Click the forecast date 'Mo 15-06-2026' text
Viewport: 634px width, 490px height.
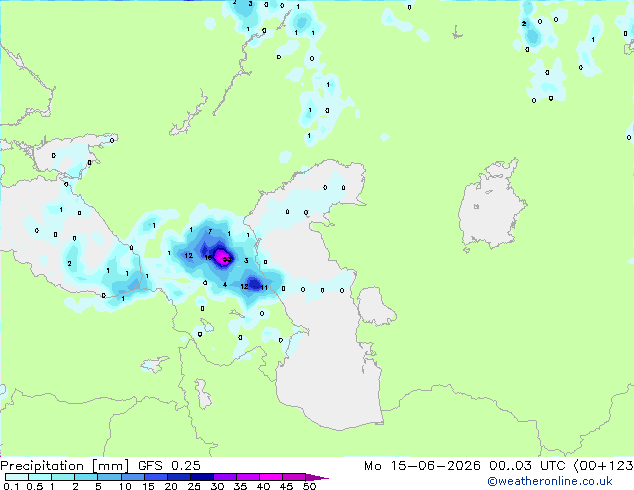(x=422, y=466)
